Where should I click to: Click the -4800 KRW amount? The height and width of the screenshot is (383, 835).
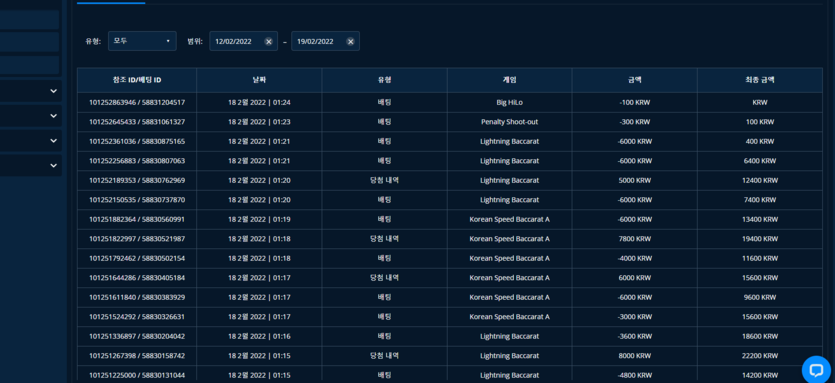tap(635, 375)
